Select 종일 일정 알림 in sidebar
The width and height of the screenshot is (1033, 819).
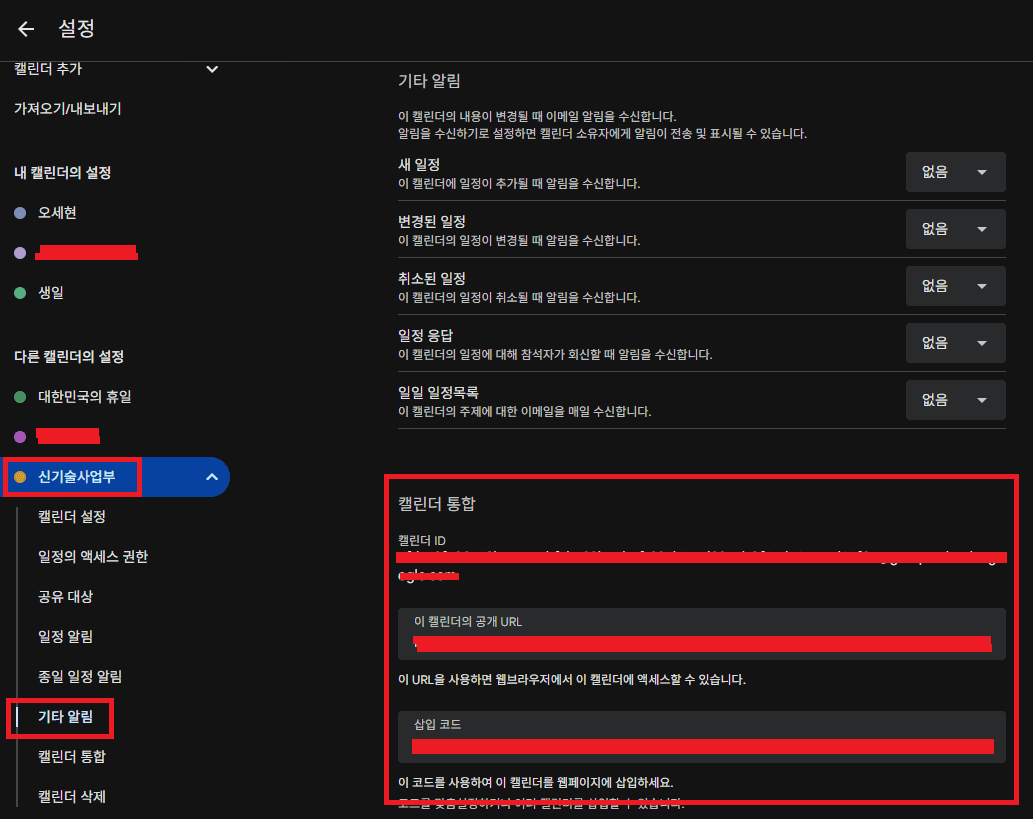[x=80, y=677]
